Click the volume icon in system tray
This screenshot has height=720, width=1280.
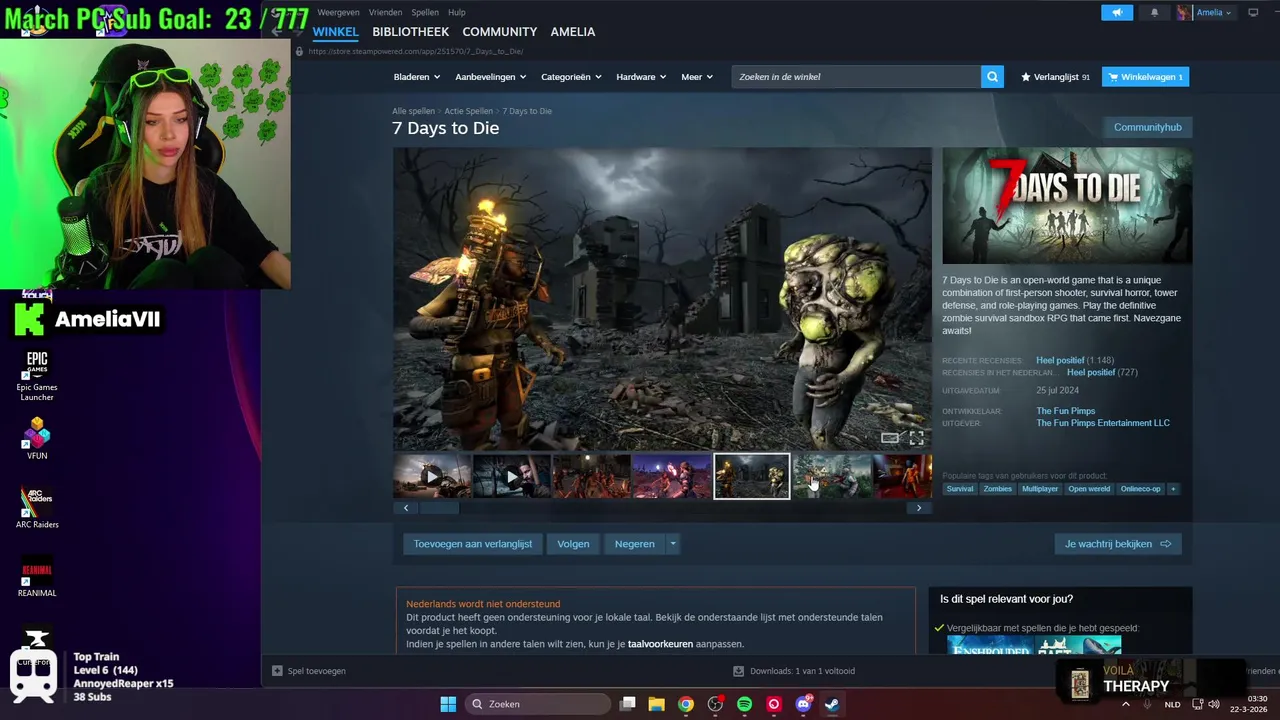[1214, 704]
